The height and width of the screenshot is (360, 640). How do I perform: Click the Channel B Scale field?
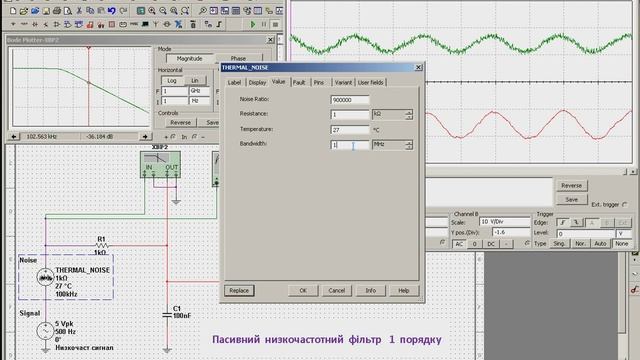tap(504, 222)
